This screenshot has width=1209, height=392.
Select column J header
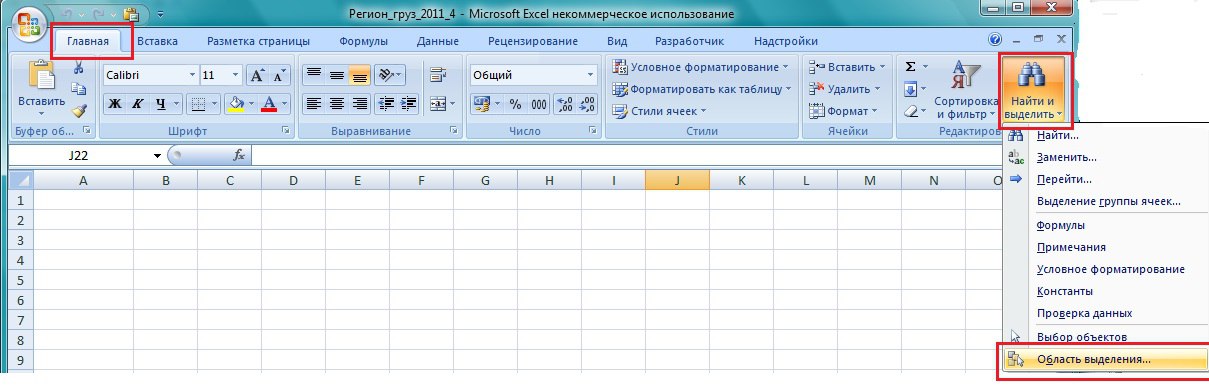[677, 181]
